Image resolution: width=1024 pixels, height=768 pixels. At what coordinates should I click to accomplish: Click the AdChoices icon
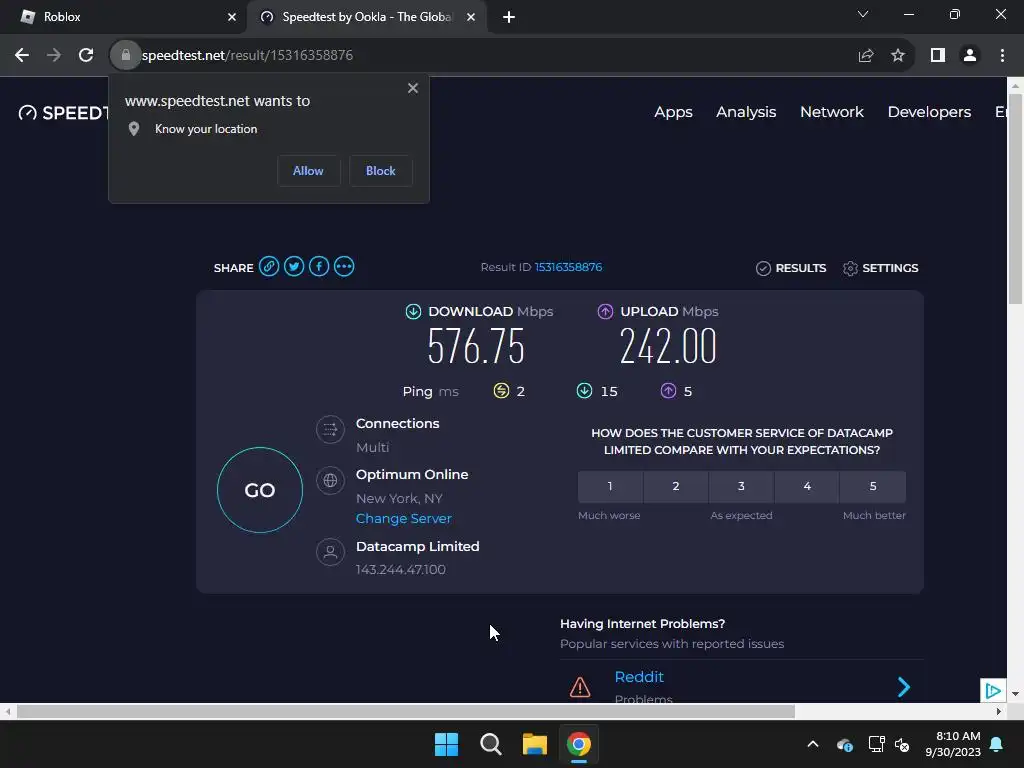pos(993,690)
